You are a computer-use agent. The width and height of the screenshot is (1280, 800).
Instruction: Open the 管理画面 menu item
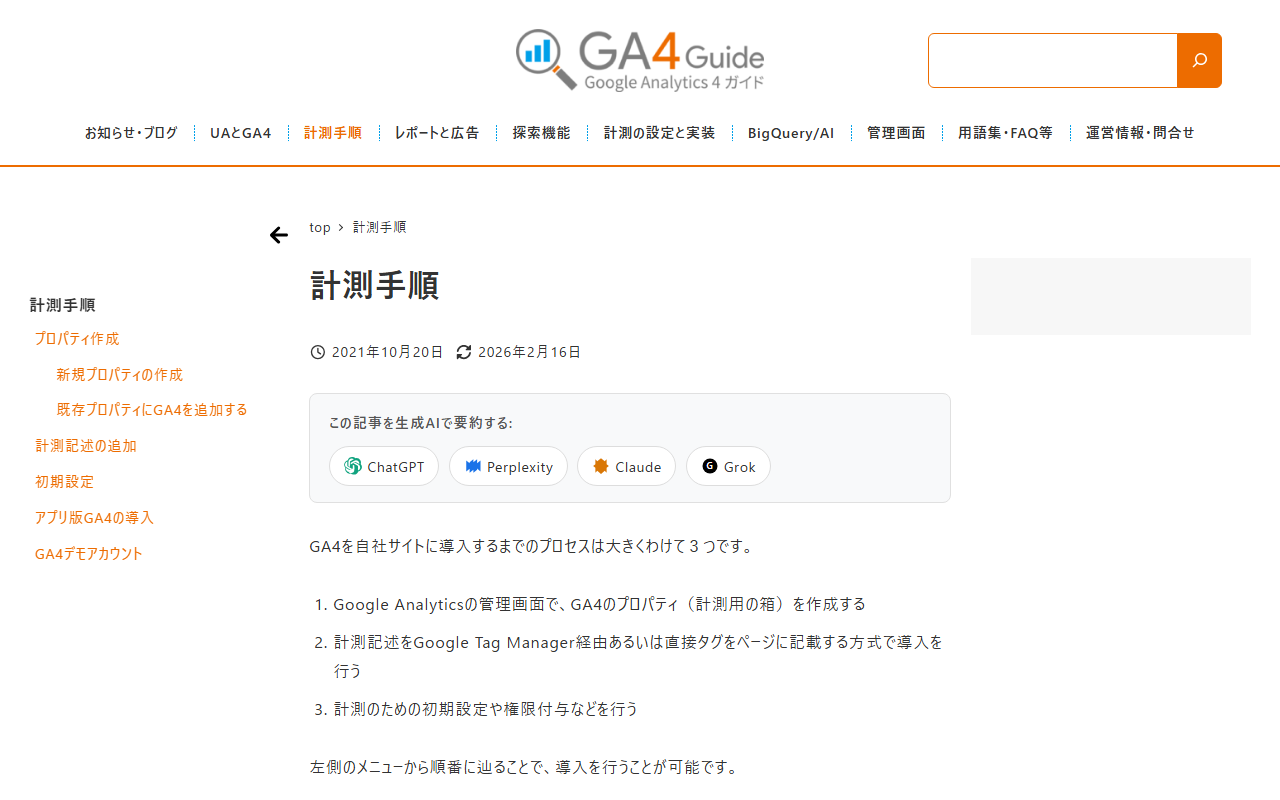tap(896, 133)
